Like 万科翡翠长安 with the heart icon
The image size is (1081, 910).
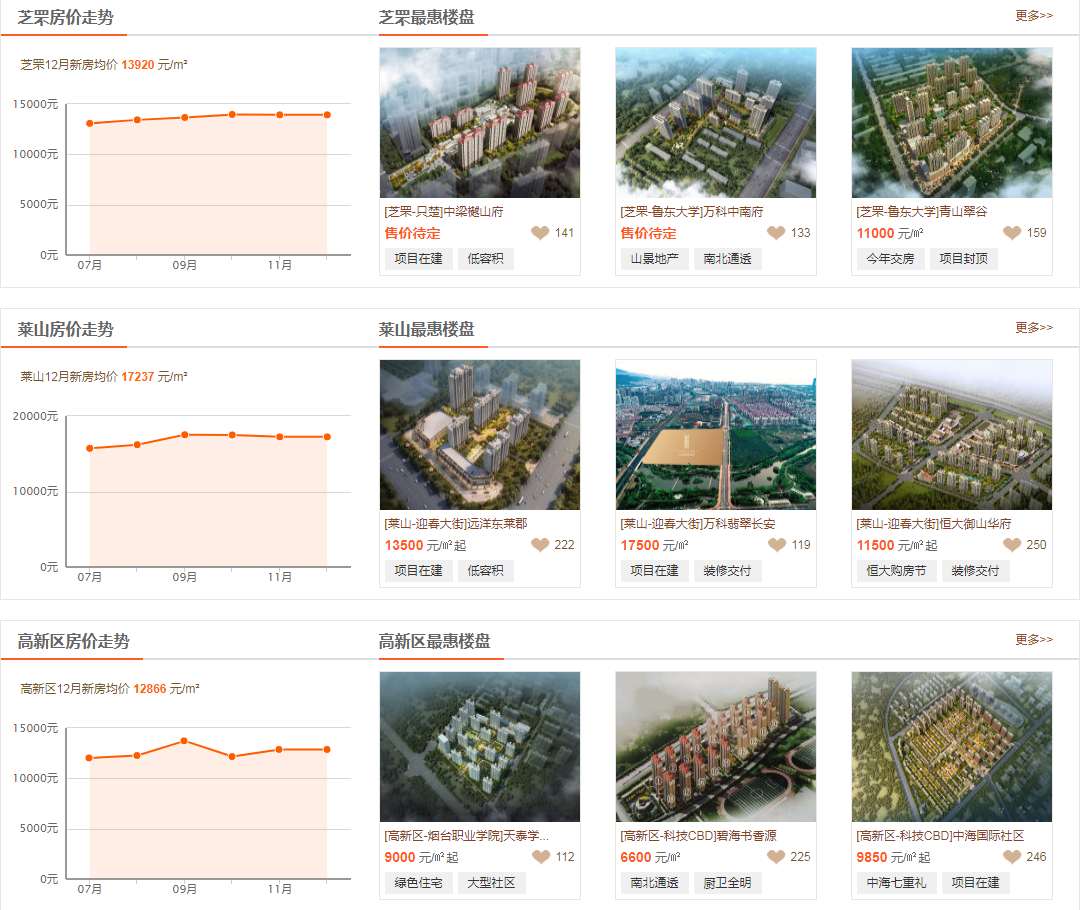pos(777,545)
